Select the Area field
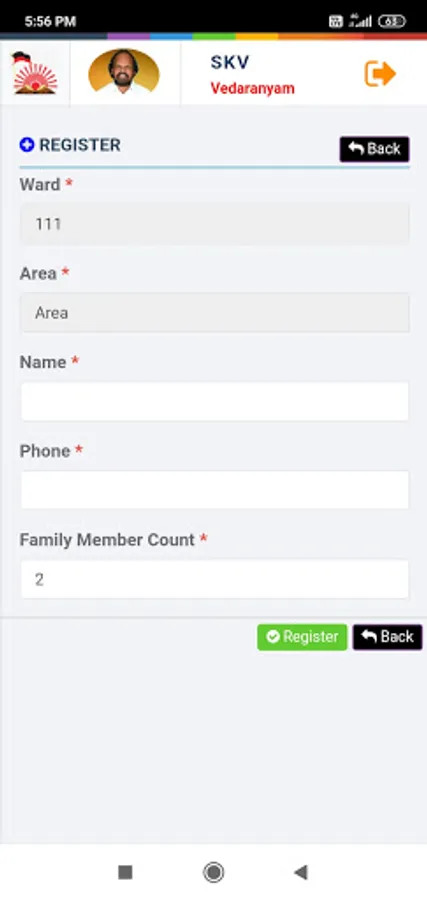Image resolution: width=427 pixels, height=900 pixels. click(215, 313)
